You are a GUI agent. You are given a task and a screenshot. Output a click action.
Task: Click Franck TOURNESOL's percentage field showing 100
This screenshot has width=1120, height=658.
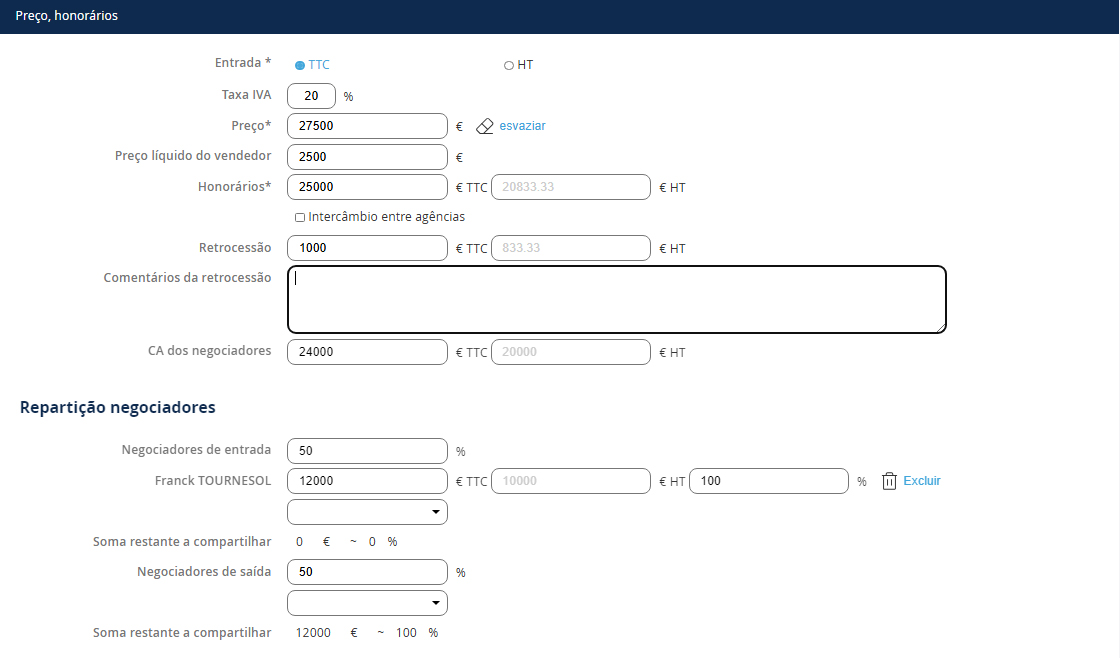(769, 481)
